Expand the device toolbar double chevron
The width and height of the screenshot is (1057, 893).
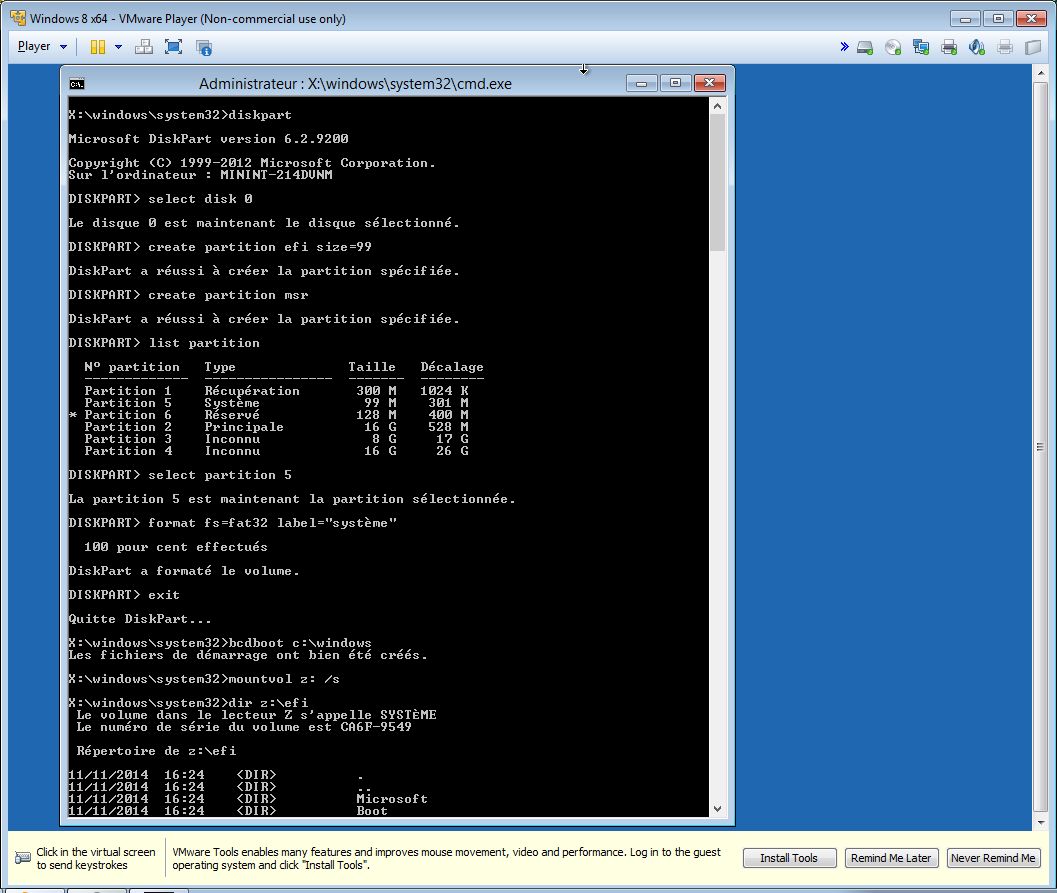click(x=844, y=47)
